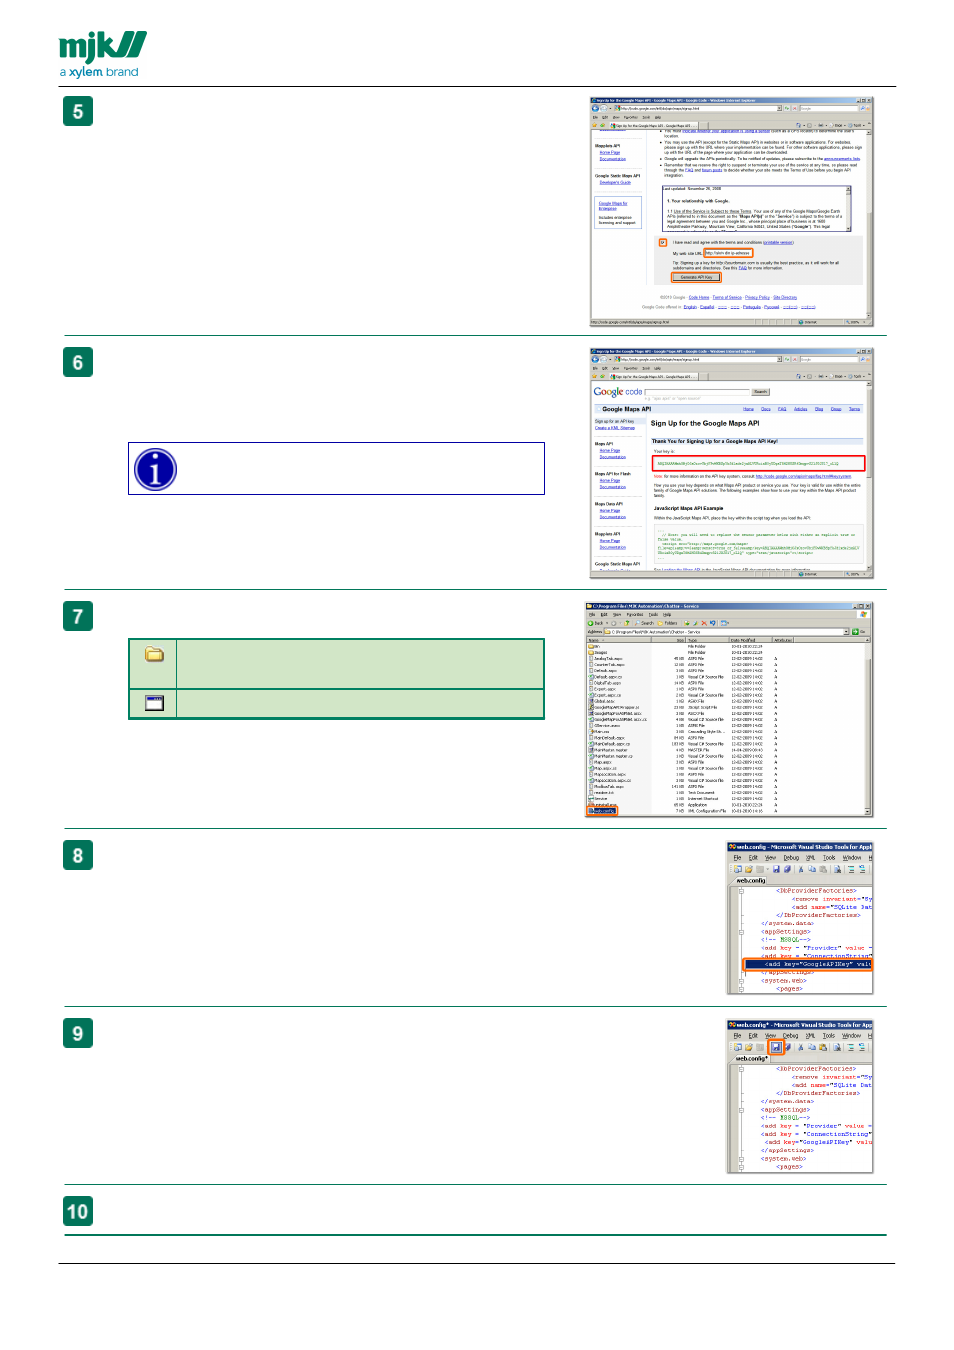The width and height of the screenshot is (954, 1350).
Task: Click the Save icon in the step 8 toolbar
Action: point(776,869)
